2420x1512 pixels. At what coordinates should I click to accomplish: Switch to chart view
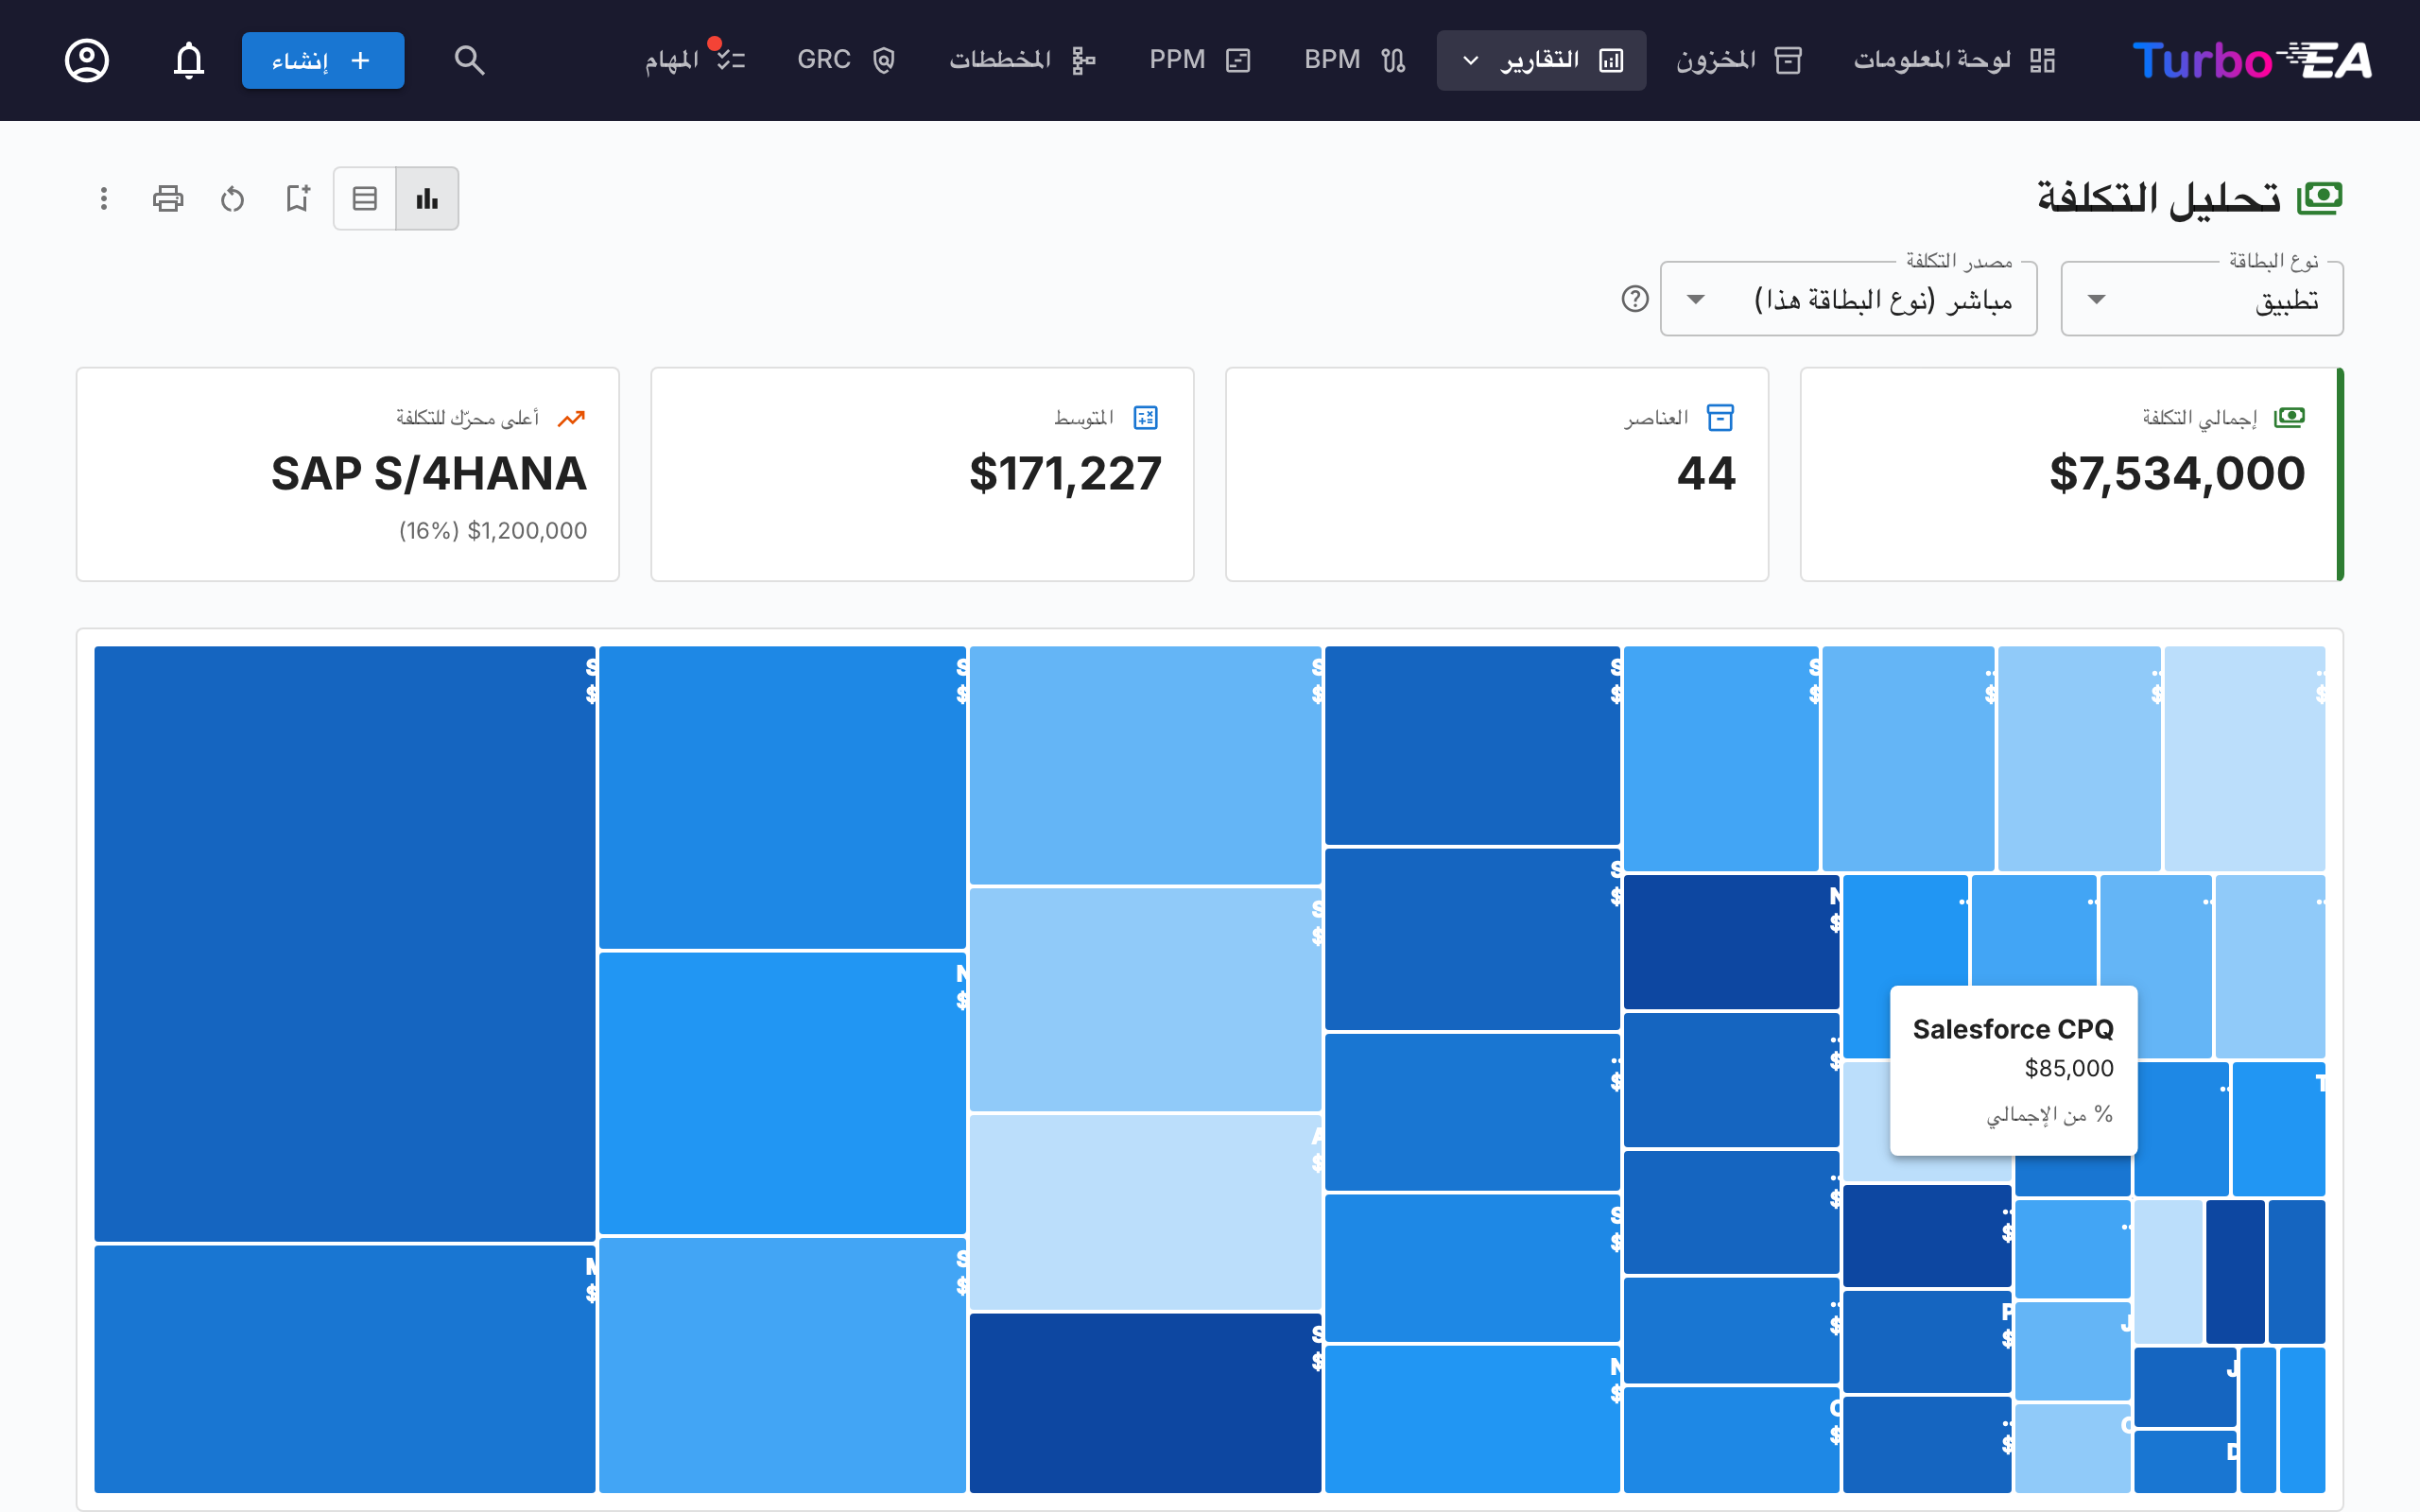(427, 198)
